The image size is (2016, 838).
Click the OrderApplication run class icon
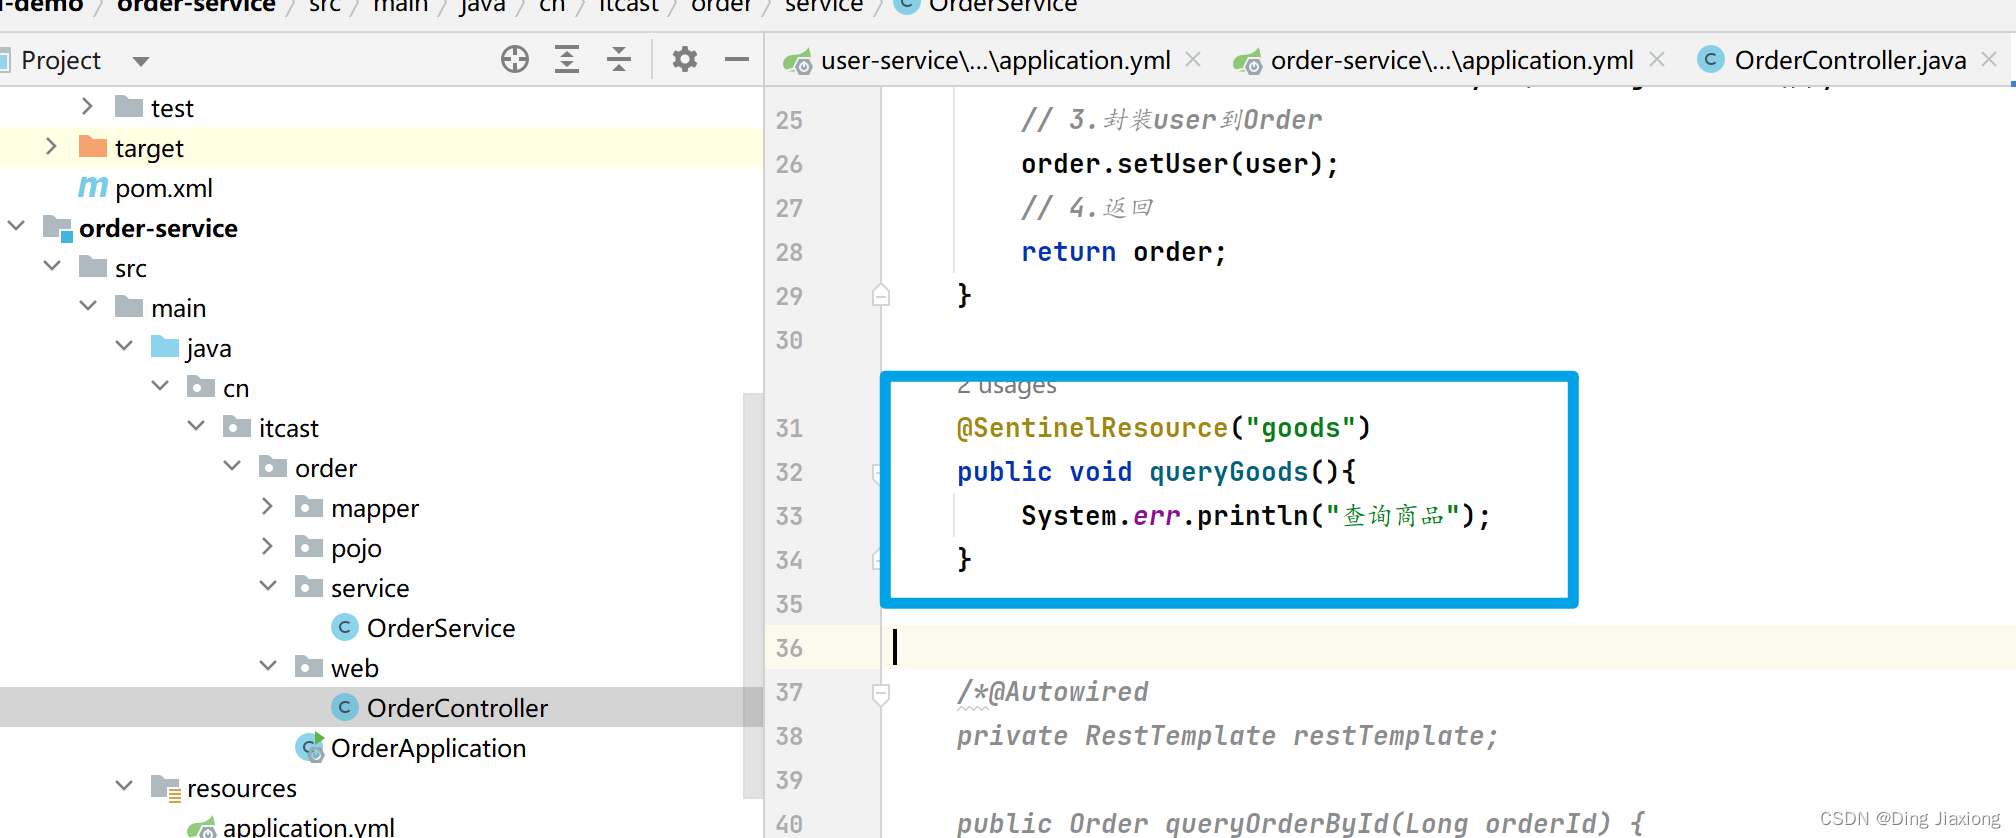310,747
